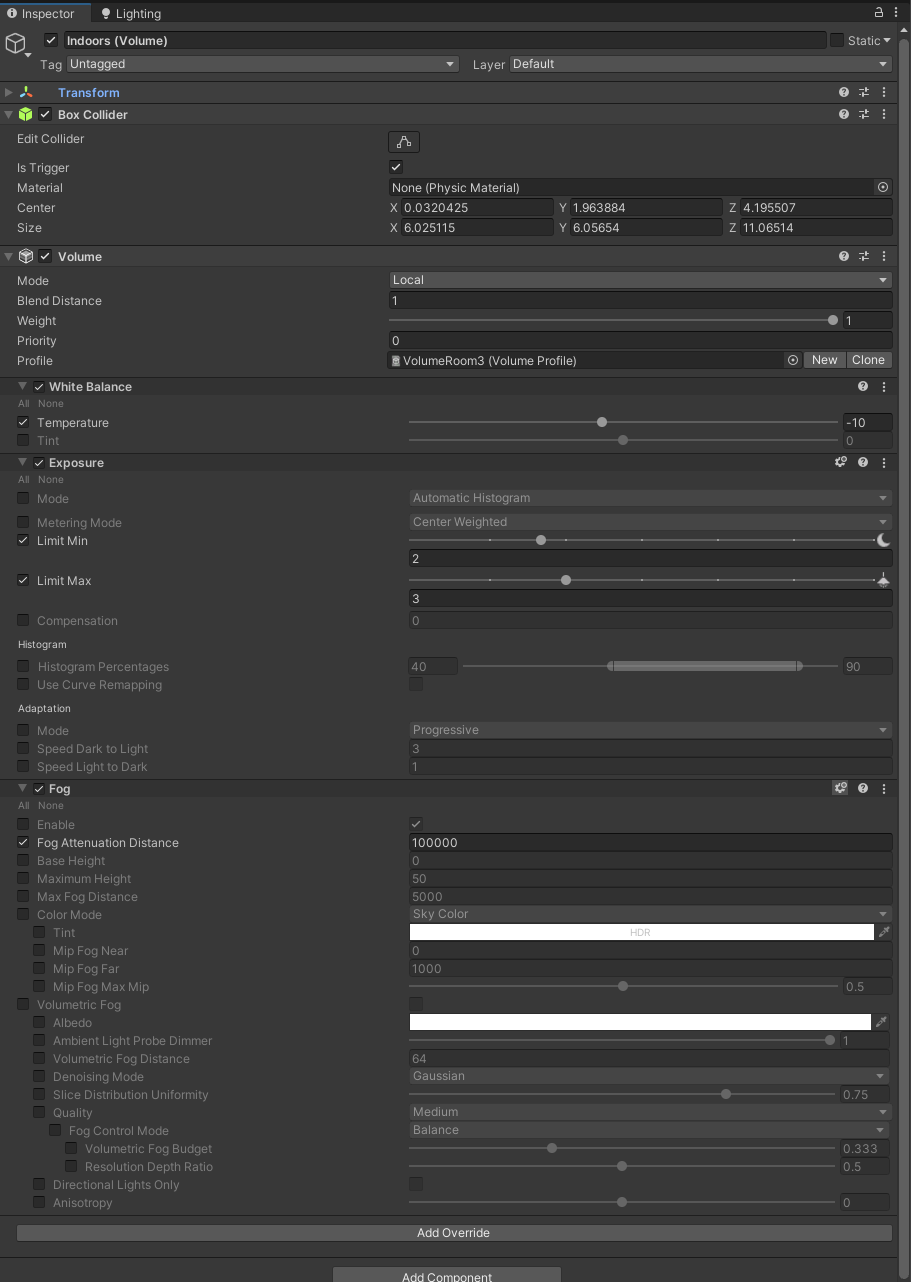The image size is (911, 1282).
Task: Click the Edit Collider button icon
Action: coord(403,141)
